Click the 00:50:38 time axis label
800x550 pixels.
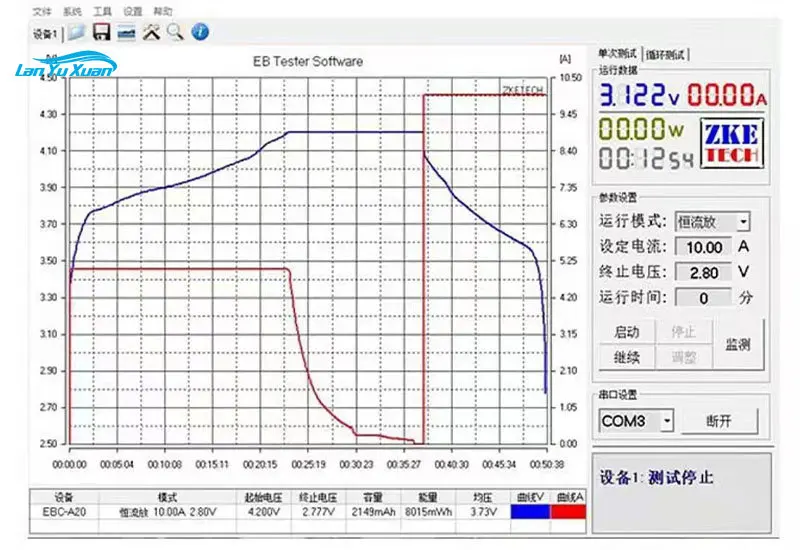[546, 464]
